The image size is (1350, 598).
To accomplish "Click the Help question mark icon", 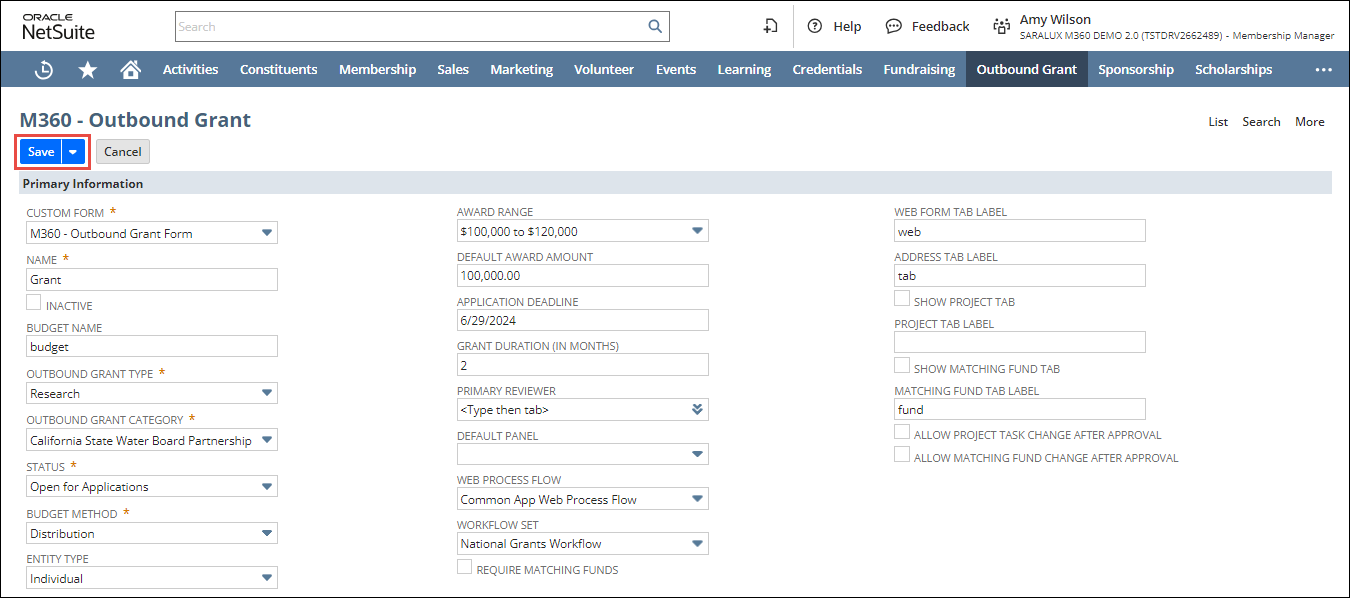I will pyautogui.click(x=815, y=27).
